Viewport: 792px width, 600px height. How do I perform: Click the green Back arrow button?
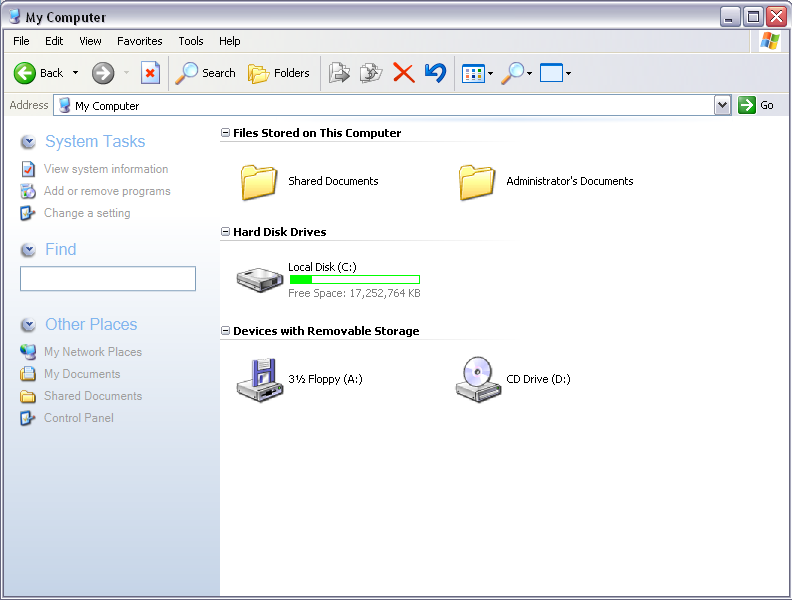(24, 73)
